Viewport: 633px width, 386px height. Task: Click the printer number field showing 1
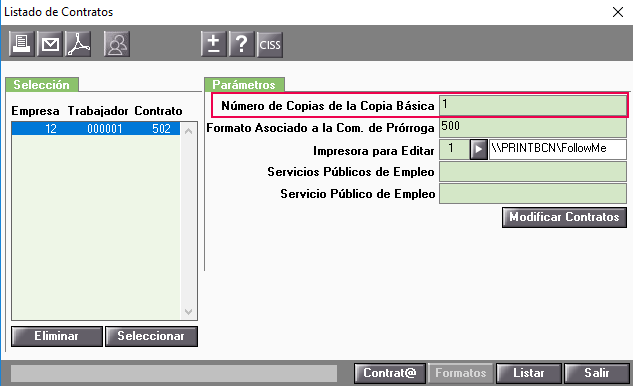454,149
